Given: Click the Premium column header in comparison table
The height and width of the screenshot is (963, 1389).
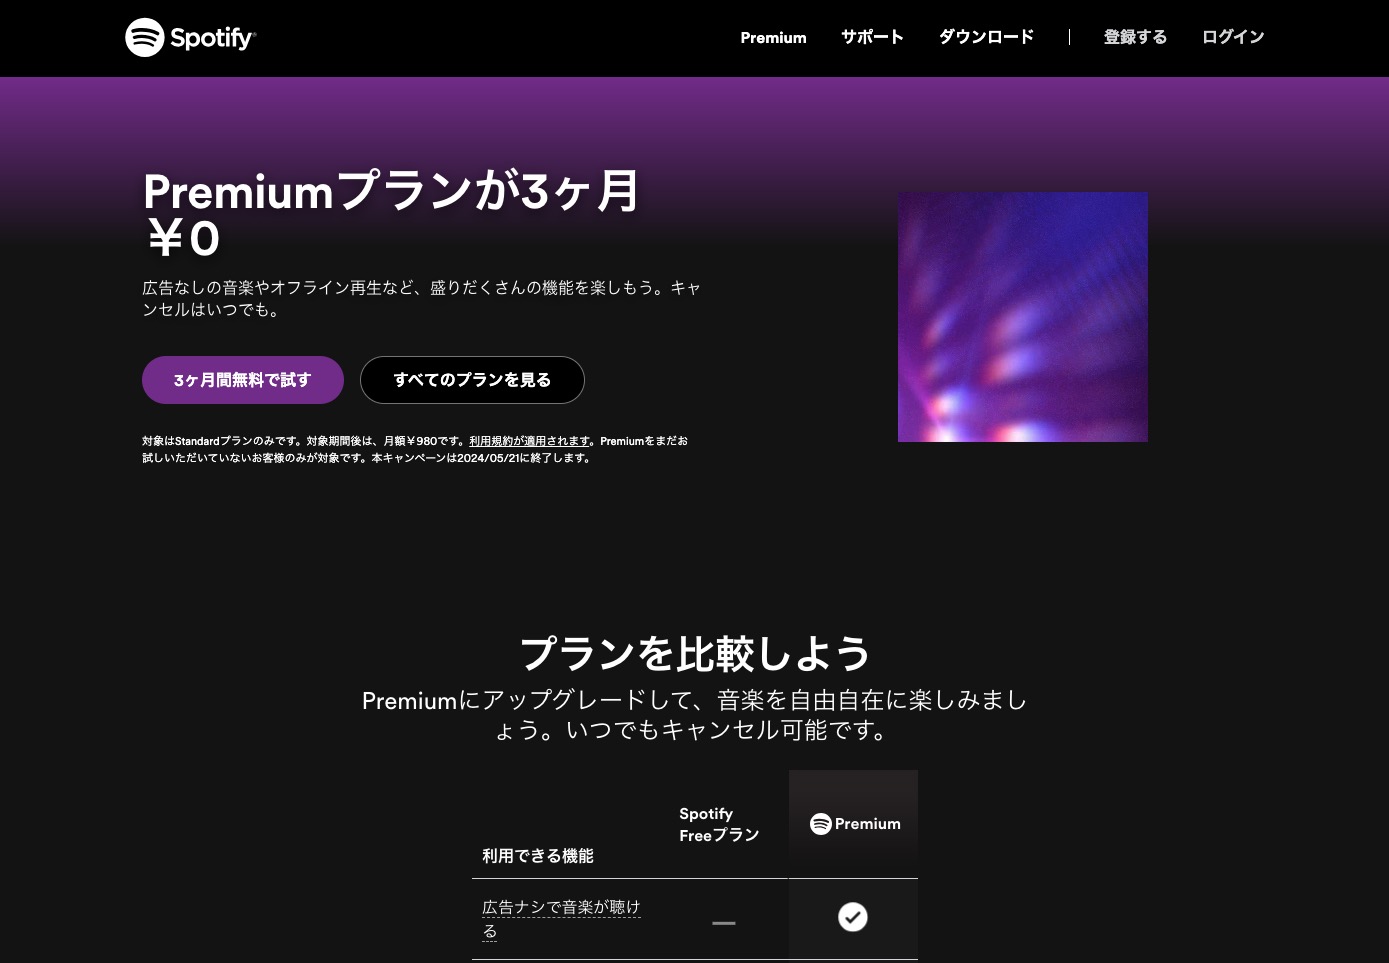Looking at the screenshot, I should coord(854,823).
